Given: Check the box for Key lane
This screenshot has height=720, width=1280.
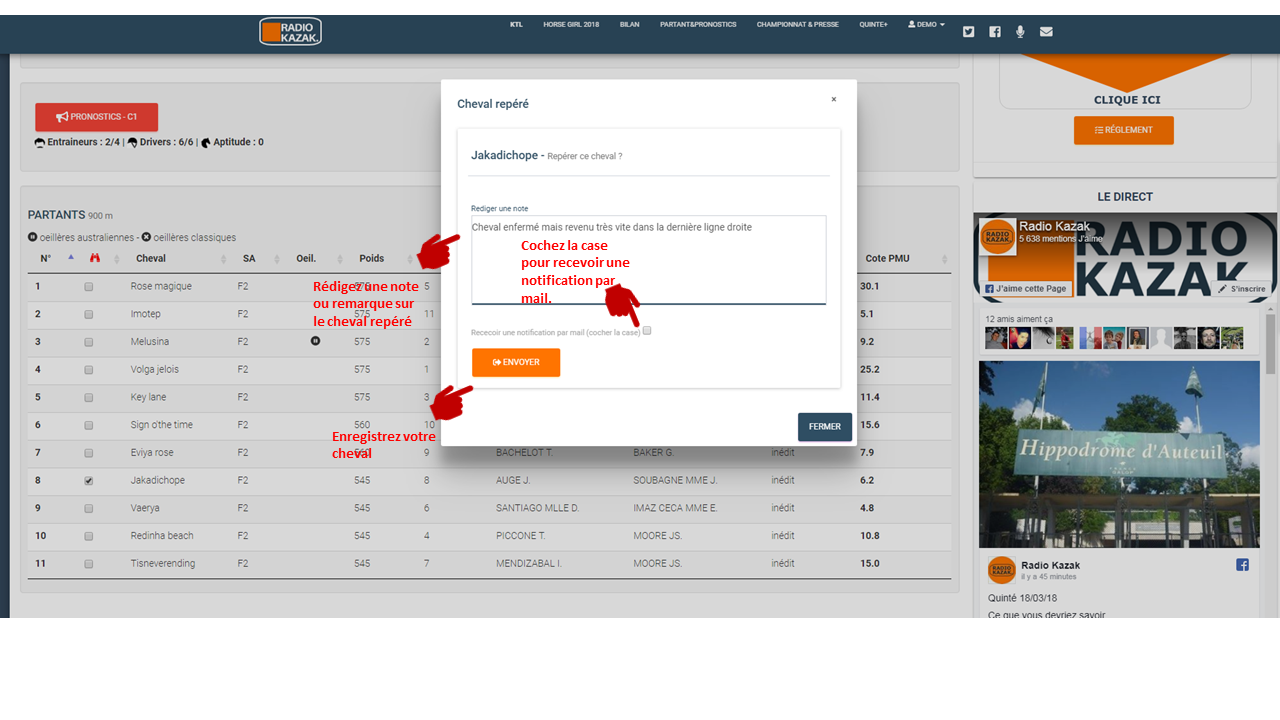Looking at the screenshot, I should [89, 397].
